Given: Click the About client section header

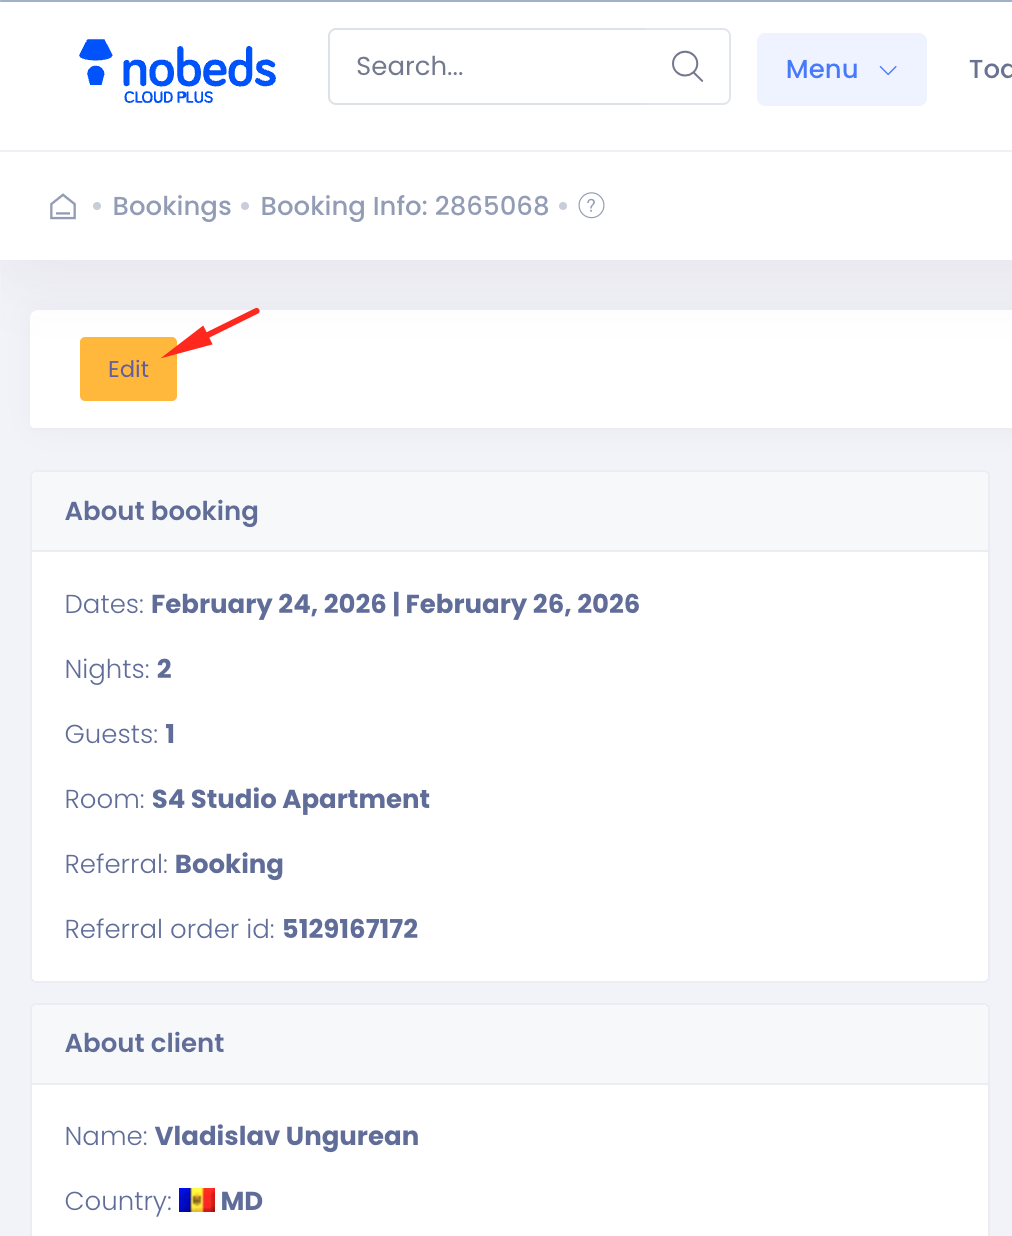Looking at the screenshot, I should click(x=144, y=1043).
